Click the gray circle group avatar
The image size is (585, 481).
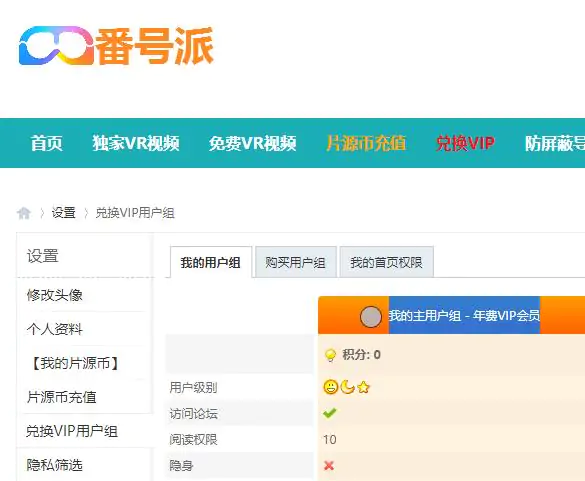click(x=370, y=317)
